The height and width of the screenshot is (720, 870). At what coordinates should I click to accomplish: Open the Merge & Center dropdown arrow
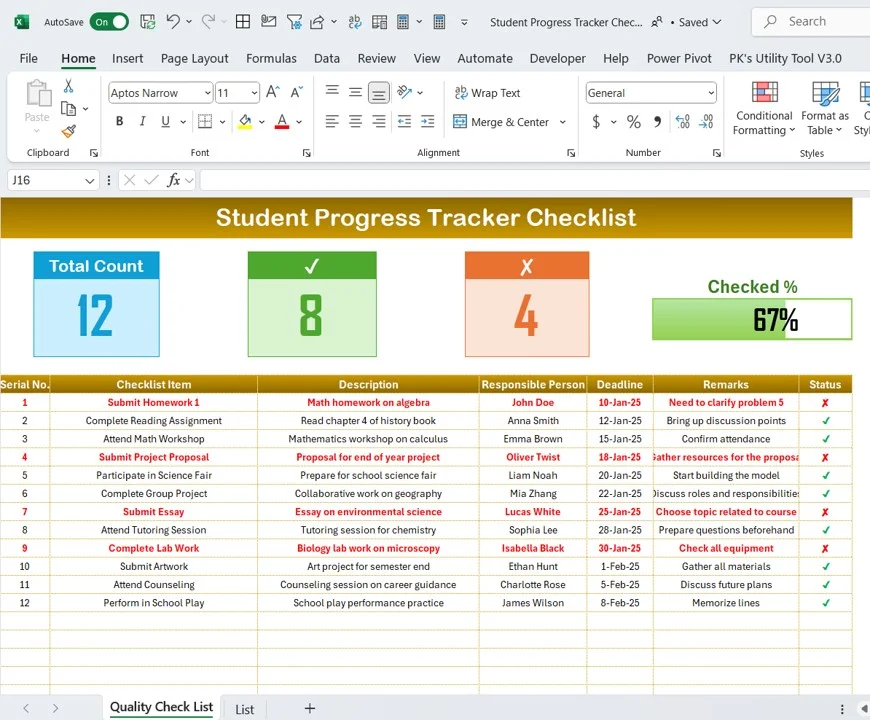[x=563, y=121]
